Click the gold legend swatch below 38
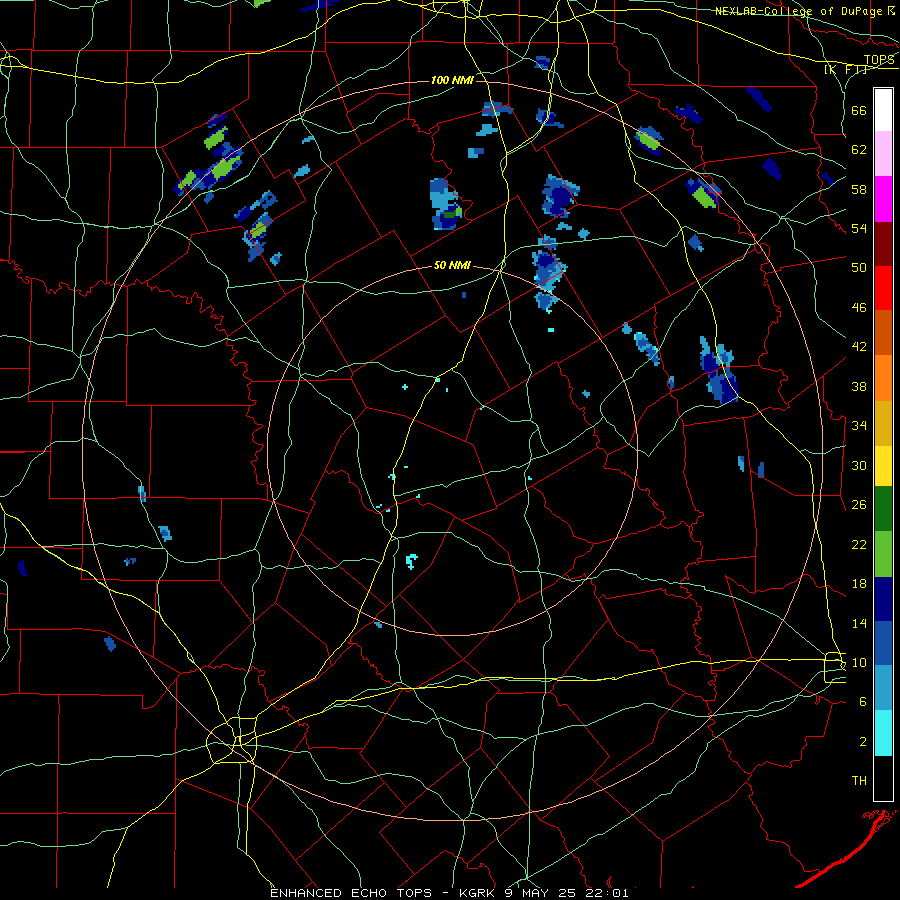The width and height of the screenshot is (900, 900). pyautogui.click(x=883, y=423)
